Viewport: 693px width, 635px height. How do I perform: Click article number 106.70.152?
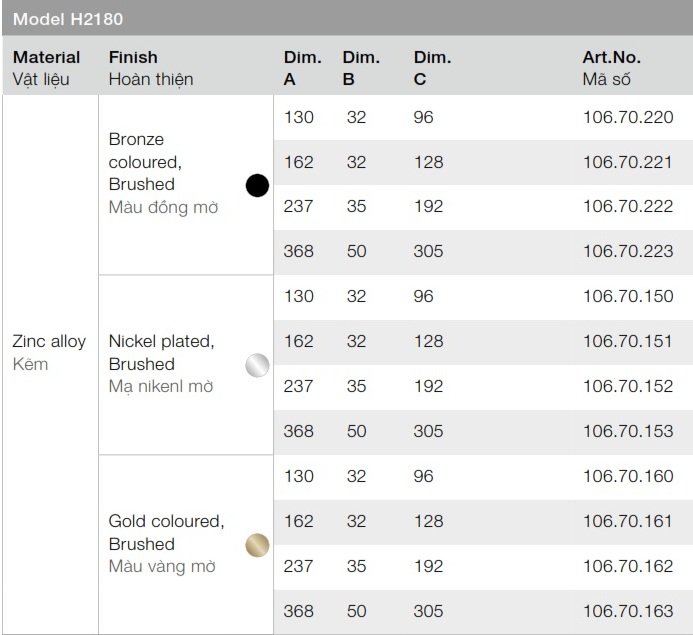[628, 386]
